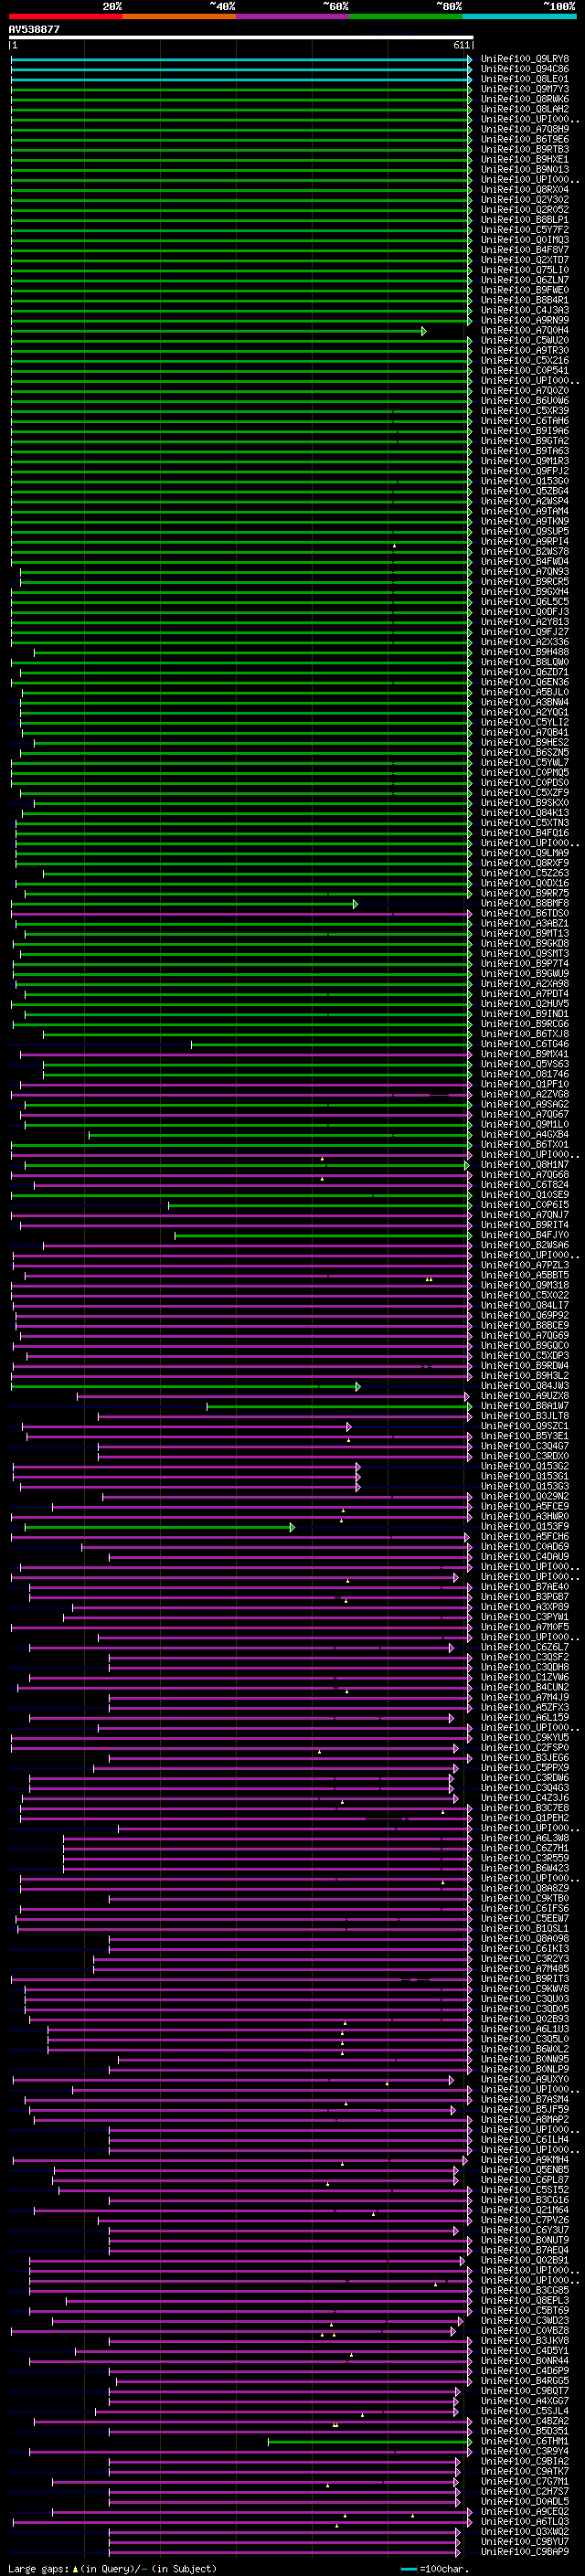Open hit UniRef100_Q8RWK6

pos(524,99)
